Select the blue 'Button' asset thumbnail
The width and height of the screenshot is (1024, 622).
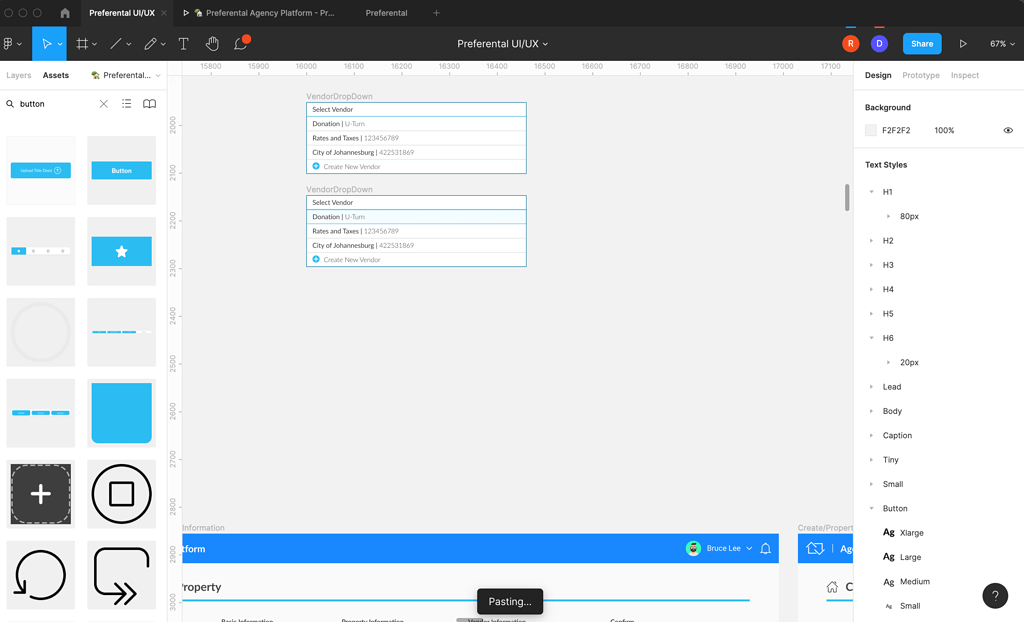pos(121,171)
